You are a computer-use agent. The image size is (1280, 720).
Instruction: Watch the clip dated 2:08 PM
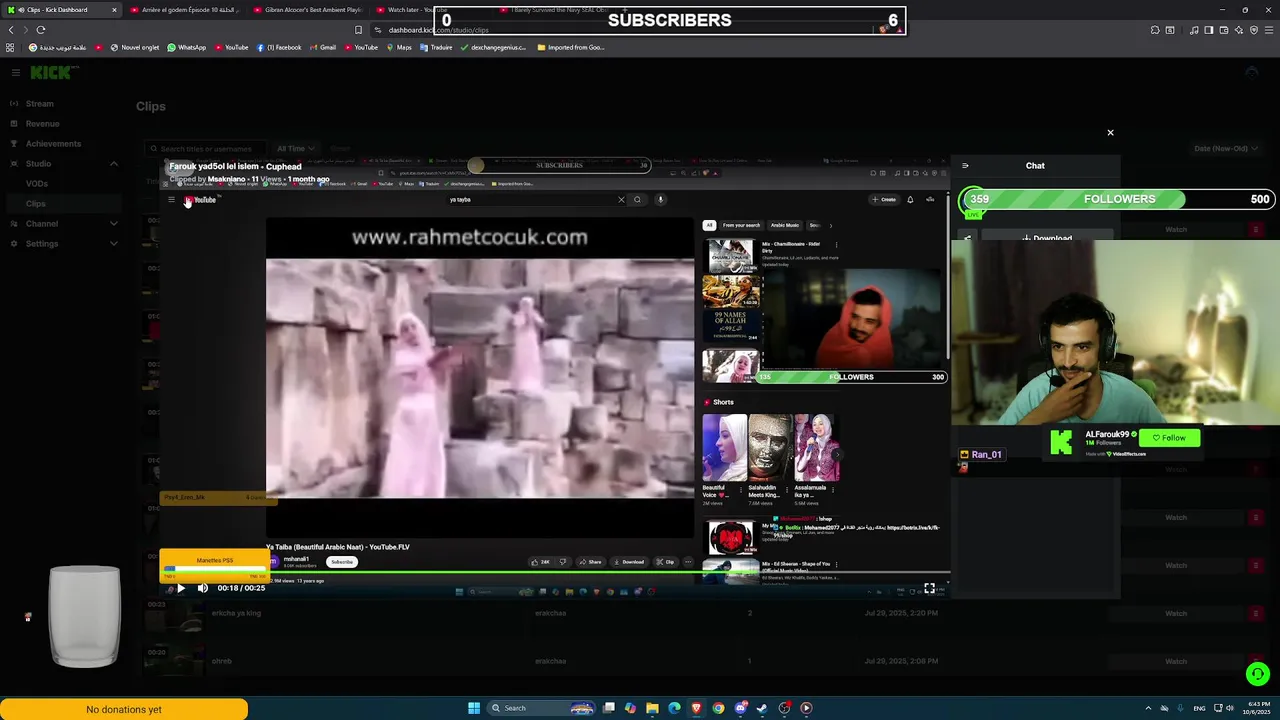pyautogui.click(x=1176, y=661)
